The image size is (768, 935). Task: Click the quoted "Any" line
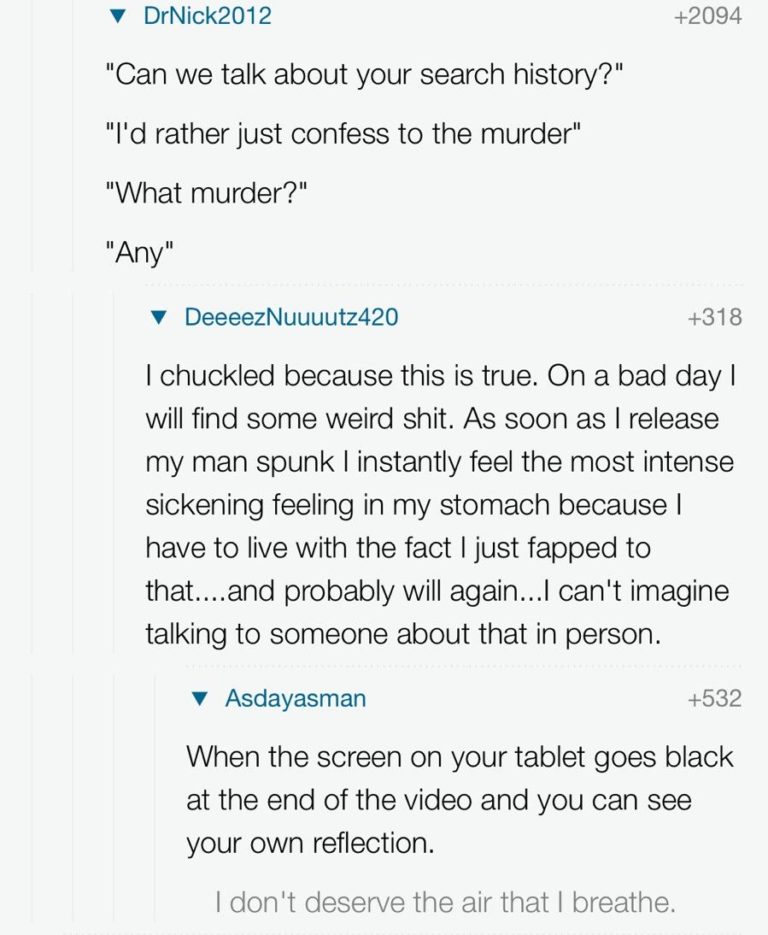click(x=139, y=252)
